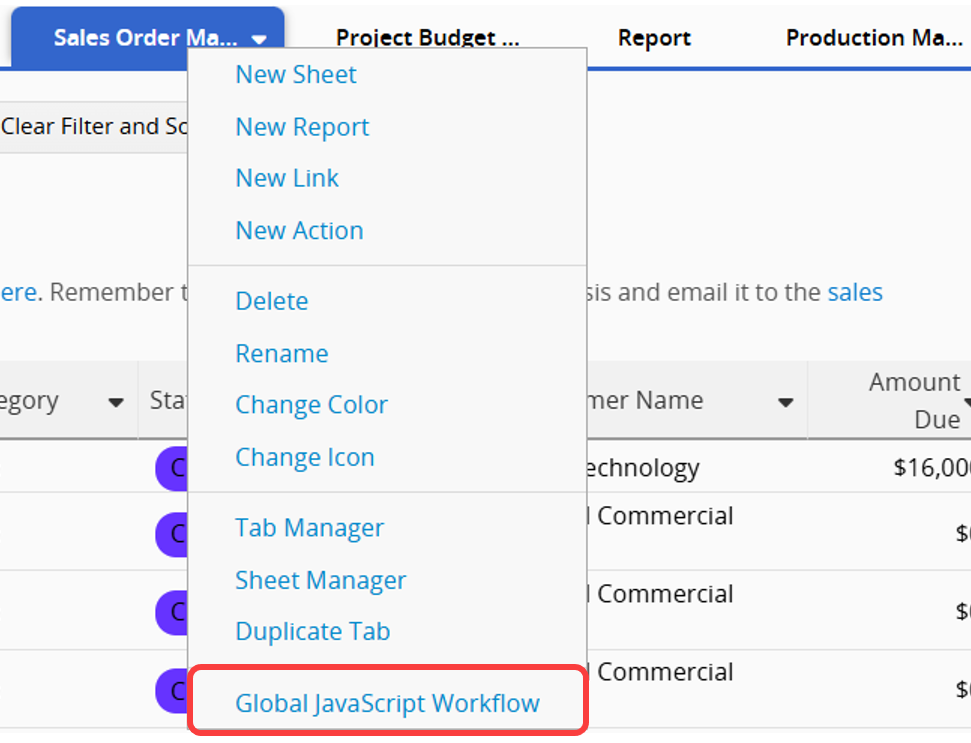This screenshot has width=971, height=743.
Task: Open the Category column filter arrow
Action: 116,403
